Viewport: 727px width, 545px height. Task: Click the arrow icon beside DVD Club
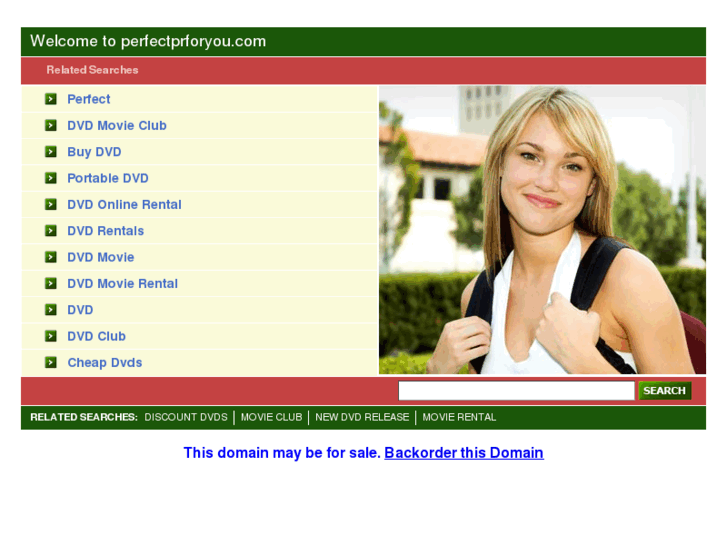(51, 336)
